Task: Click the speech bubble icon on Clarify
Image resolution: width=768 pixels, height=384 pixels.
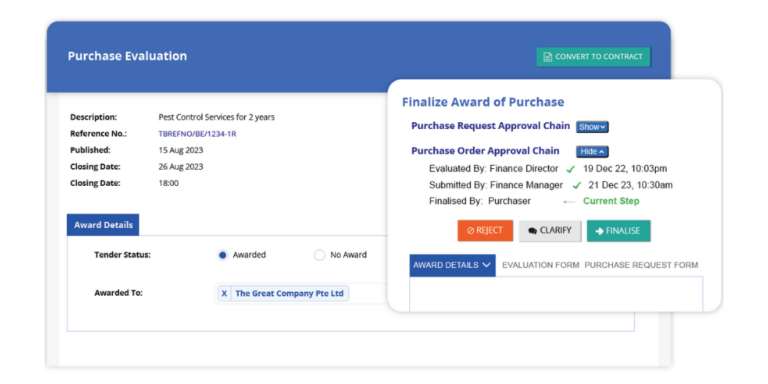Action: coord(533,231)
